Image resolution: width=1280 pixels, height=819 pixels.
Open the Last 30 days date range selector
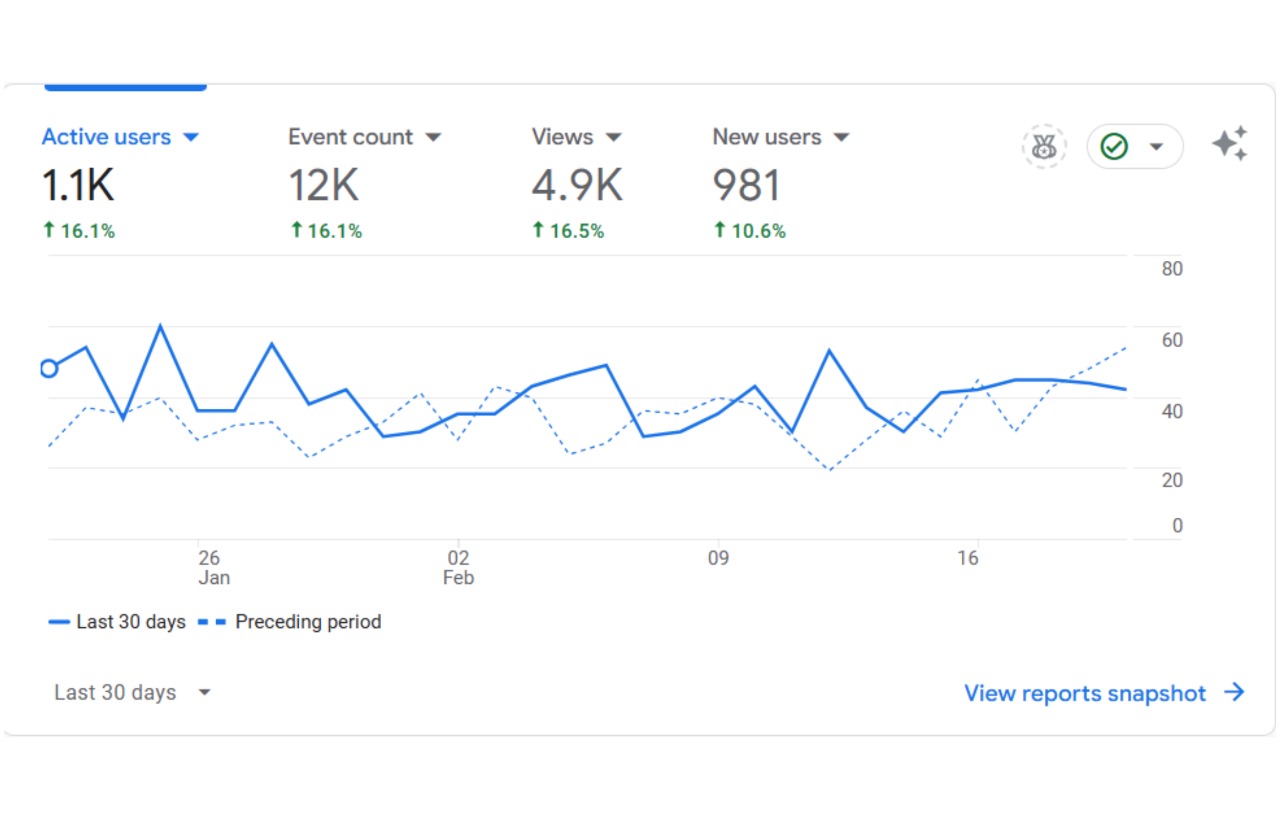coord(132,693)
